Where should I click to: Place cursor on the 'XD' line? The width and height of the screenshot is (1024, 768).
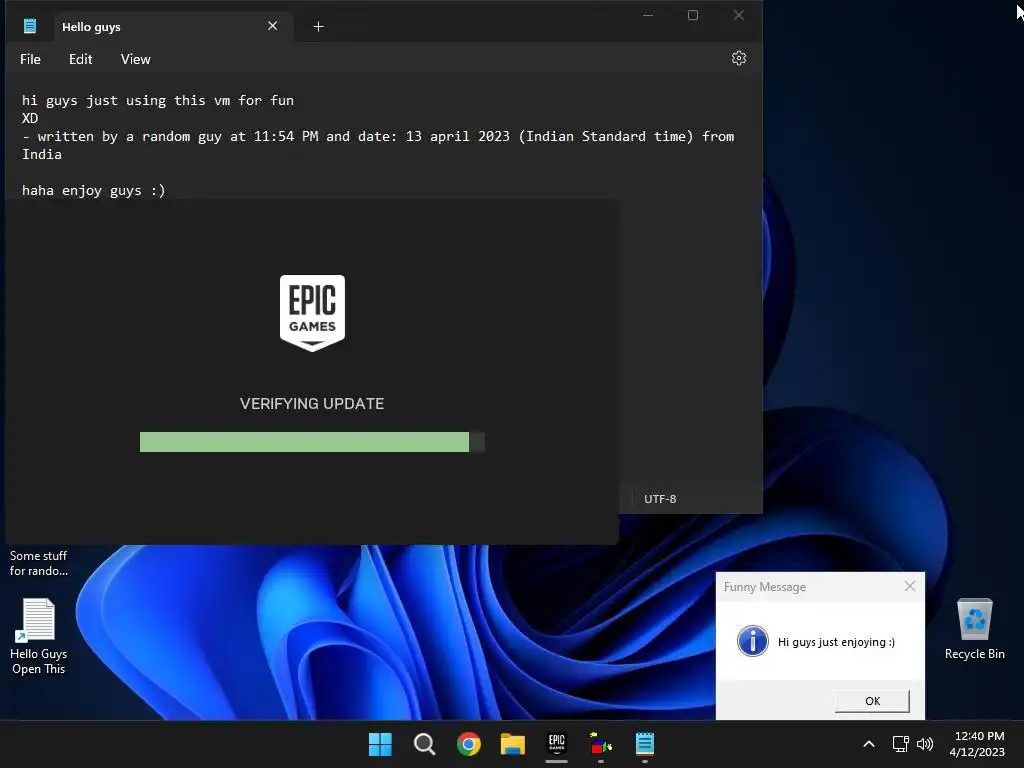(30, 118)
